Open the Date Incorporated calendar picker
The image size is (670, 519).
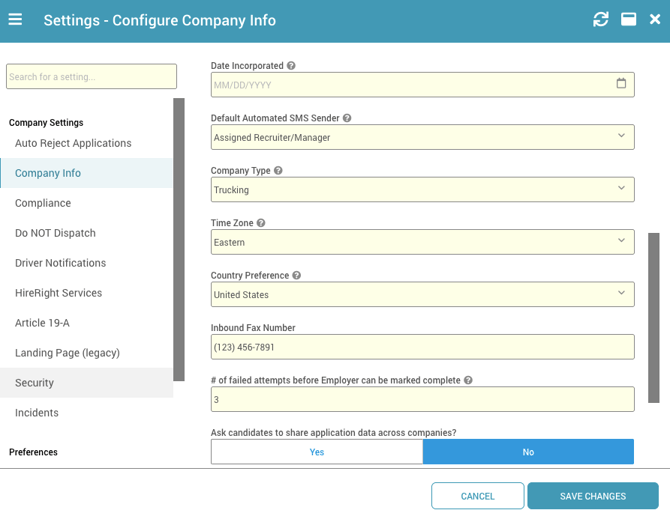(x=621, y=84)
